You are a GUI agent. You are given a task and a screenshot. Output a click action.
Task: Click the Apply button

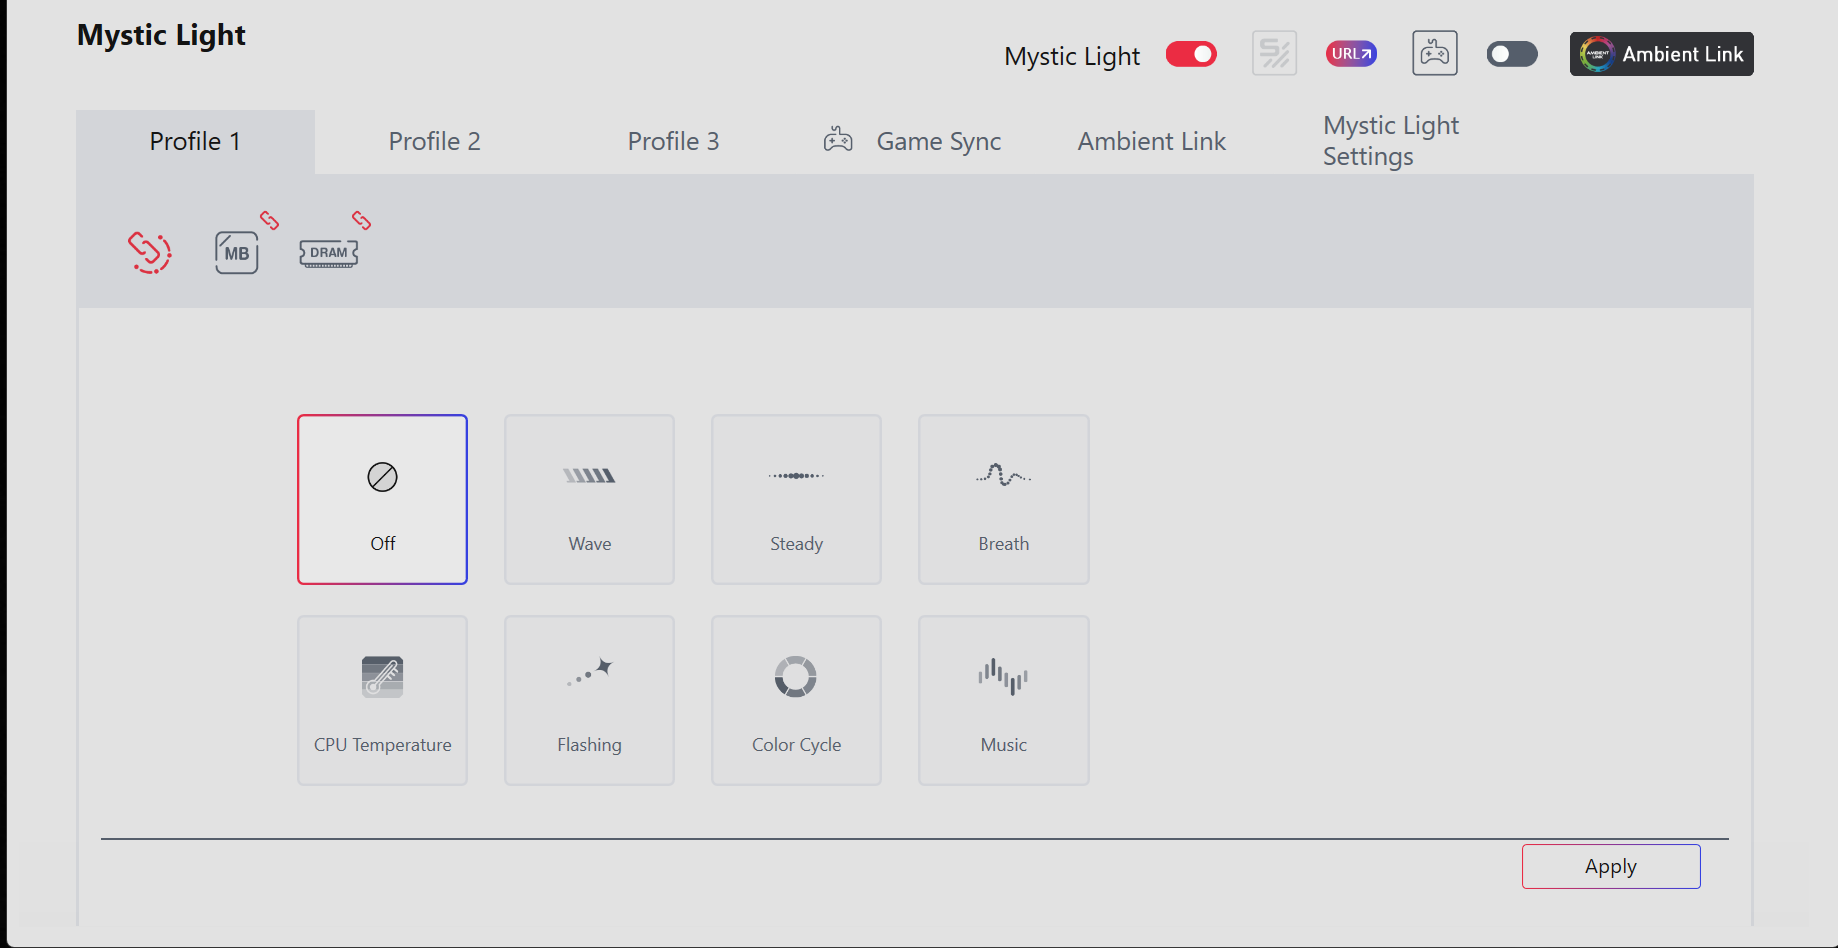click(x=1611, y=867)
